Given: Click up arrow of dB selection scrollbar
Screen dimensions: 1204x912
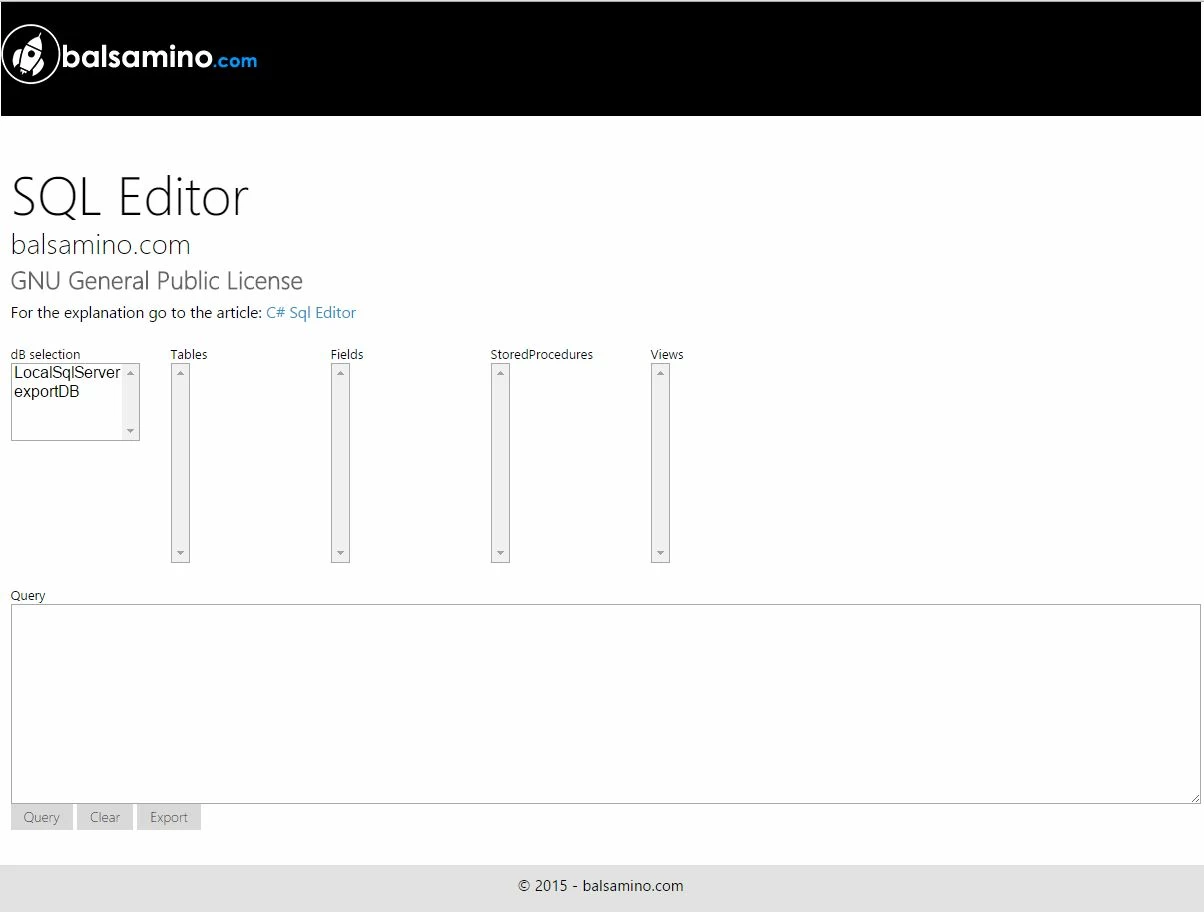Looking at the screenshot, I should click(x=130, y=373).
